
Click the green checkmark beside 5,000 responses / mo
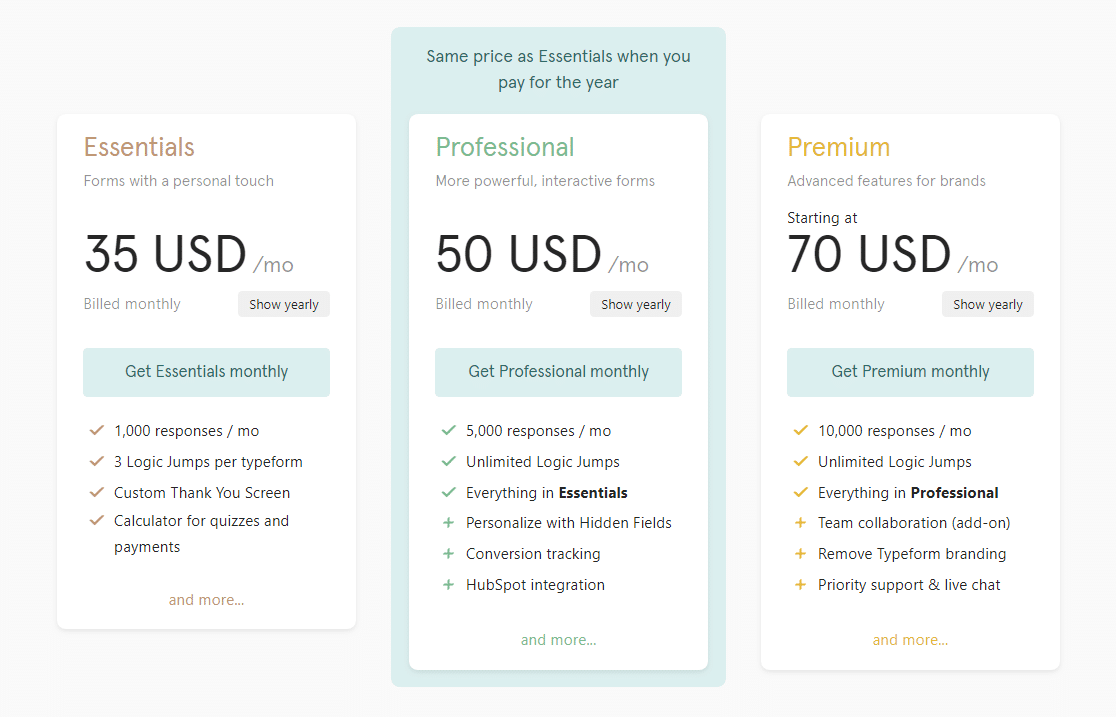click(449, 431)
